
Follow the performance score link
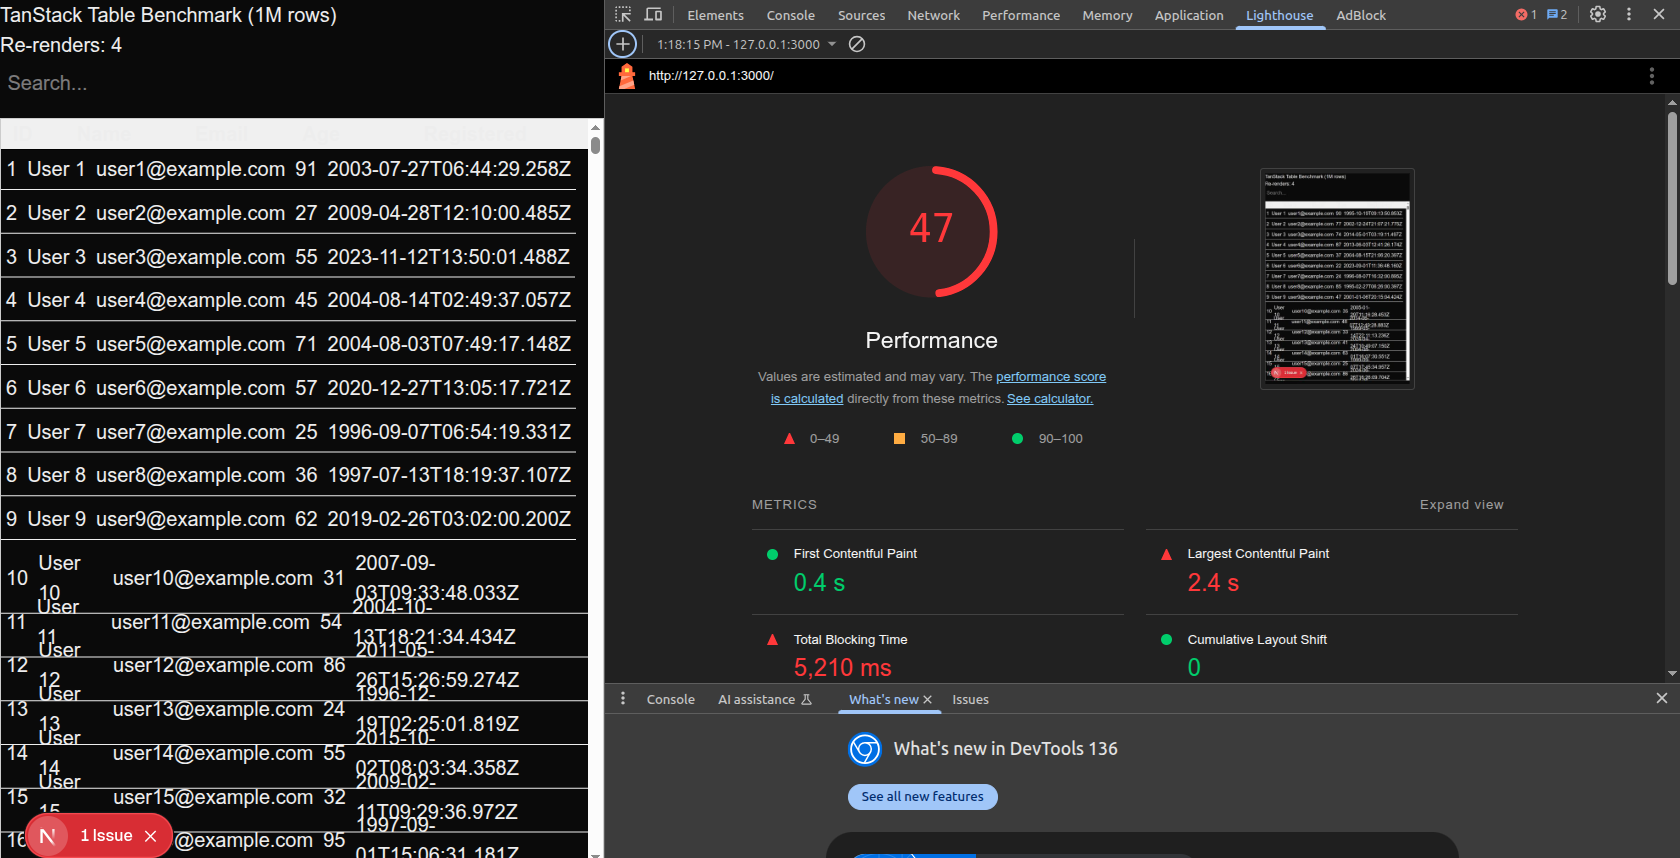1051,377
